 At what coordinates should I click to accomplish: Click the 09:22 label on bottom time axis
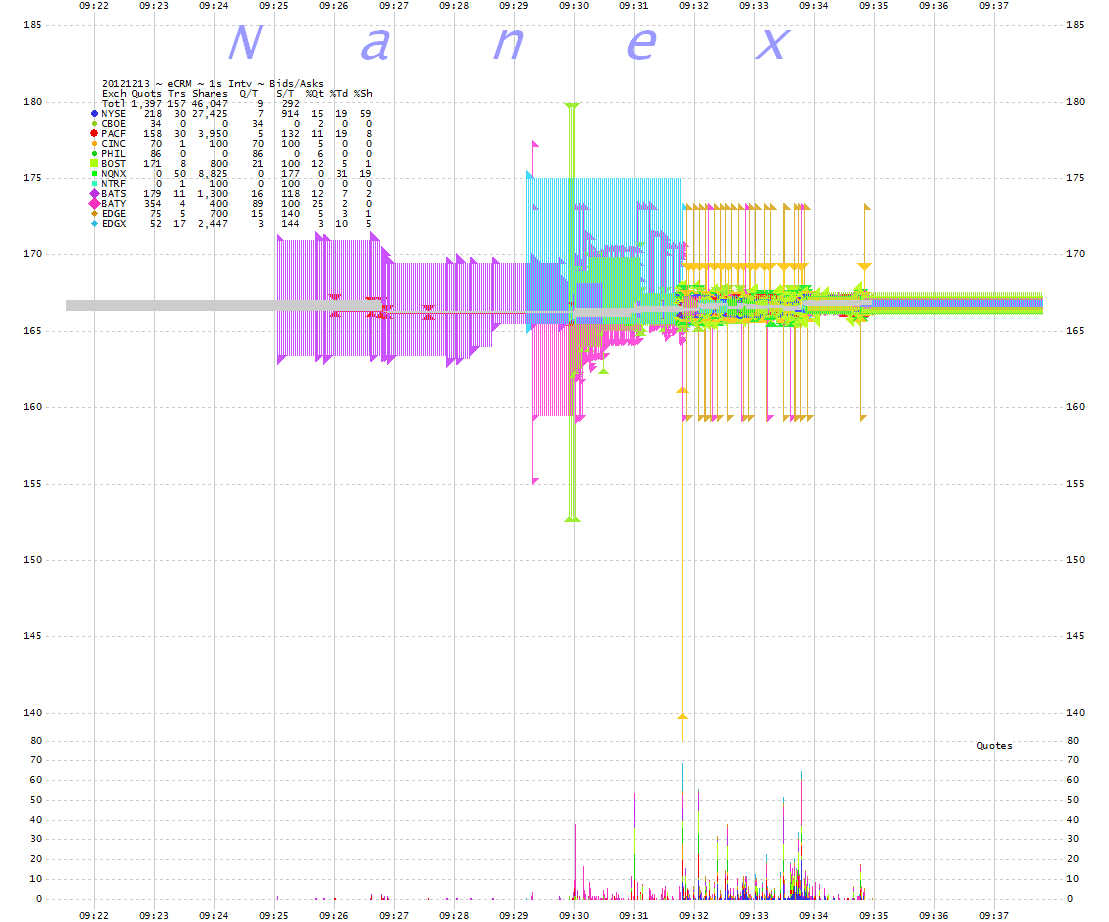[94, 916]
